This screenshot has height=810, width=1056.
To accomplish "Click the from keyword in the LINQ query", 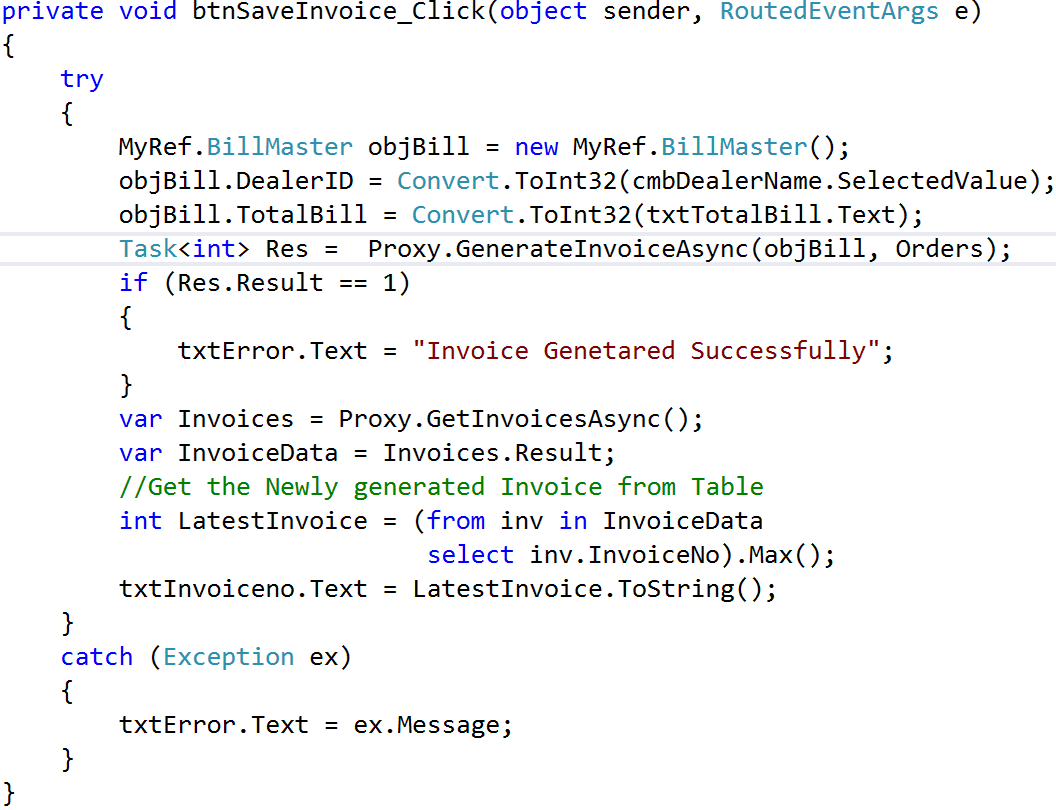I will 456,520.
